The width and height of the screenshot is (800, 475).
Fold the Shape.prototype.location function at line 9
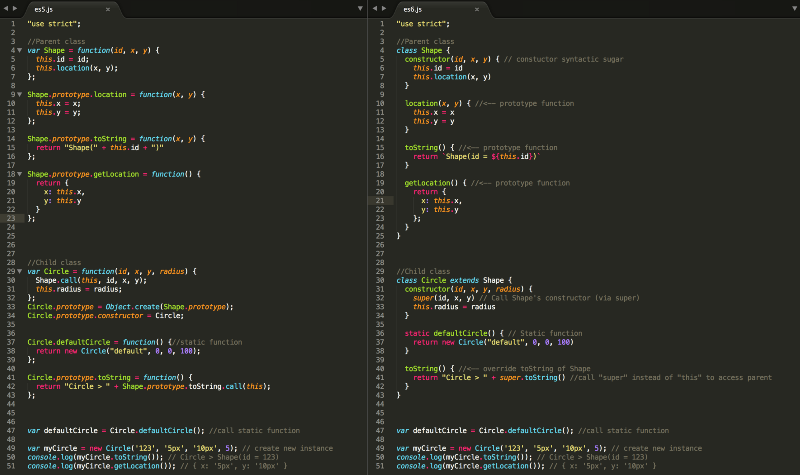(x=19, y=94)
